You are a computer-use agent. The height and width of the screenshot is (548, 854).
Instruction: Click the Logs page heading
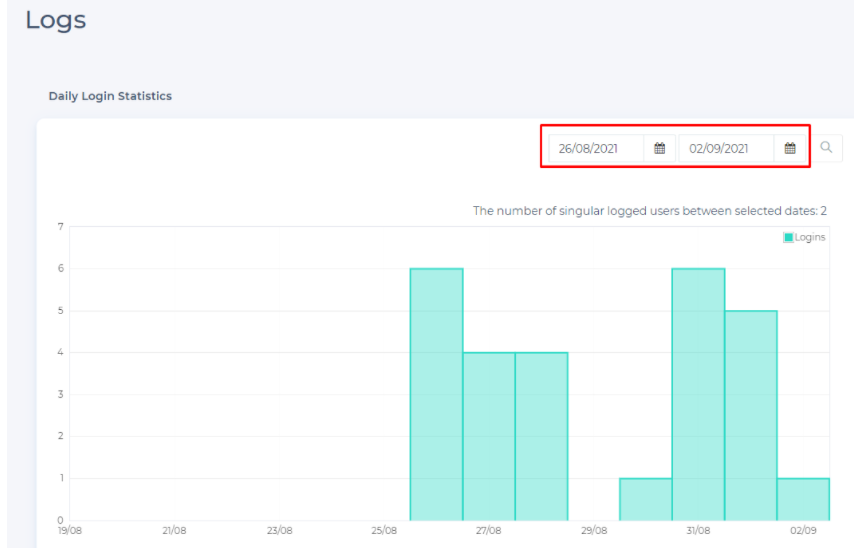[x=56, y=20]
